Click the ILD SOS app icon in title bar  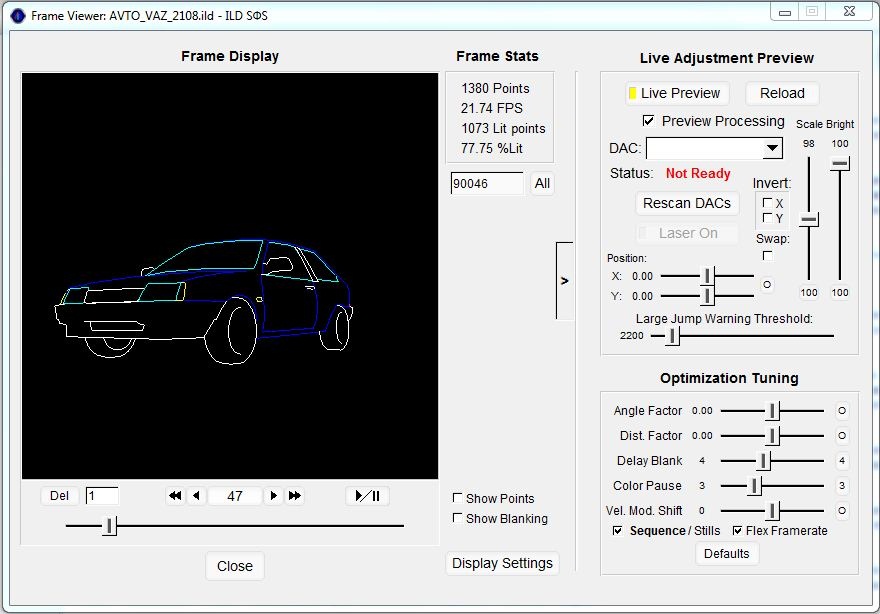18,15
